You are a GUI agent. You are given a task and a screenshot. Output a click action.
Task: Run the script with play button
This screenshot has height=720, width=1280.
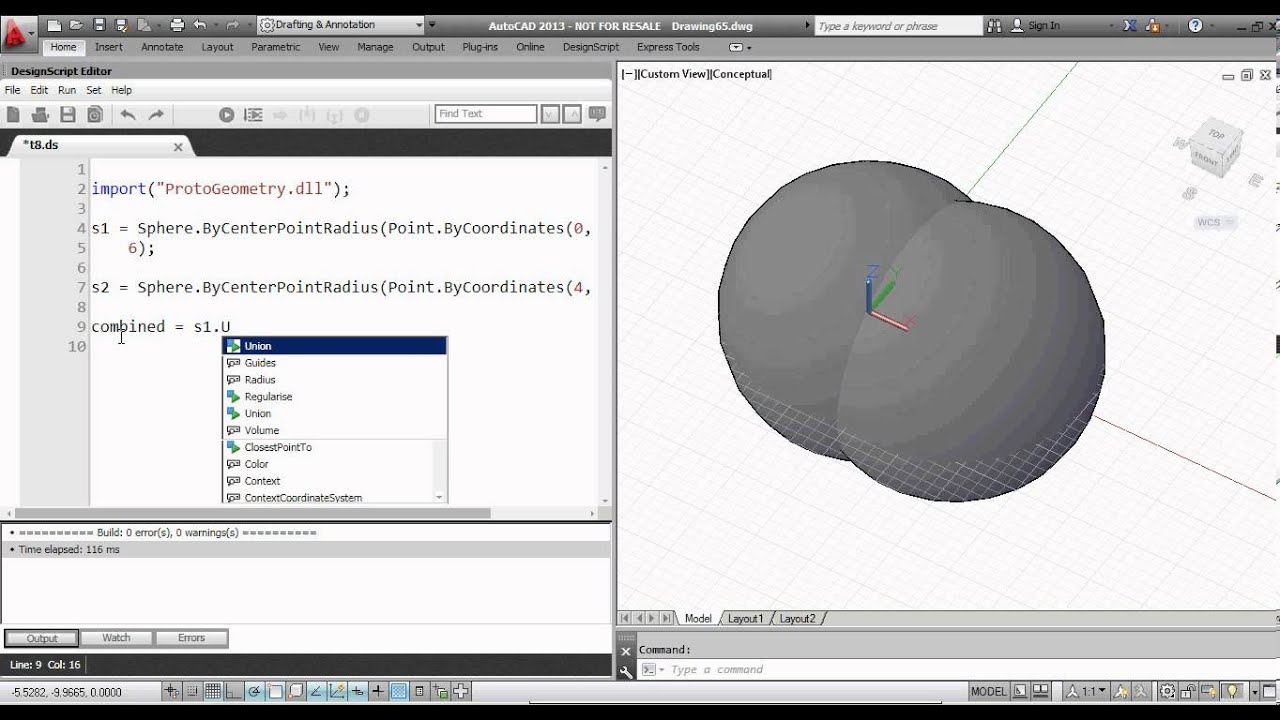click(227, 115)
